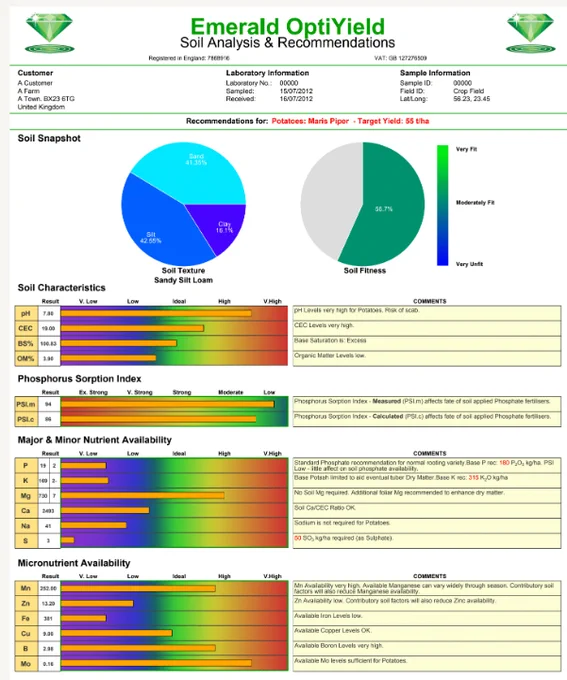The width and height of the screenshot is (567, 680).
Task: Click the soil fitness gradient legend bar
Action: 442,205
